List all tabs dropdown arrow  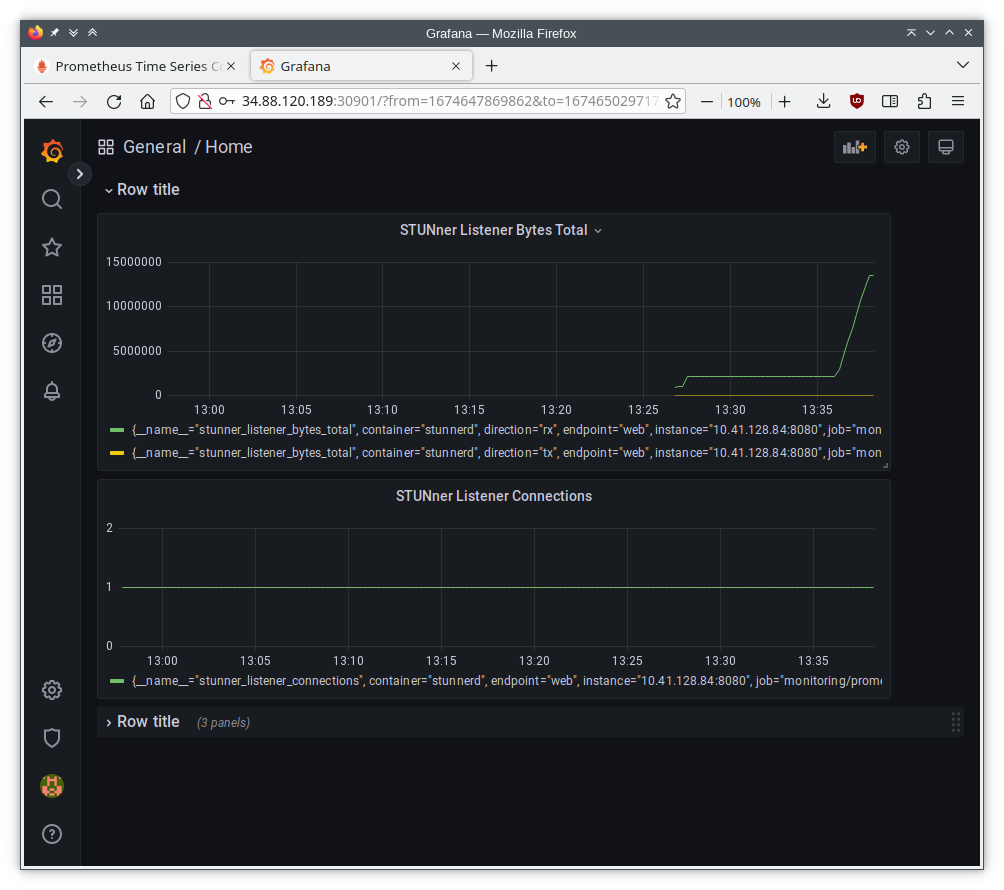click(962, 65)
